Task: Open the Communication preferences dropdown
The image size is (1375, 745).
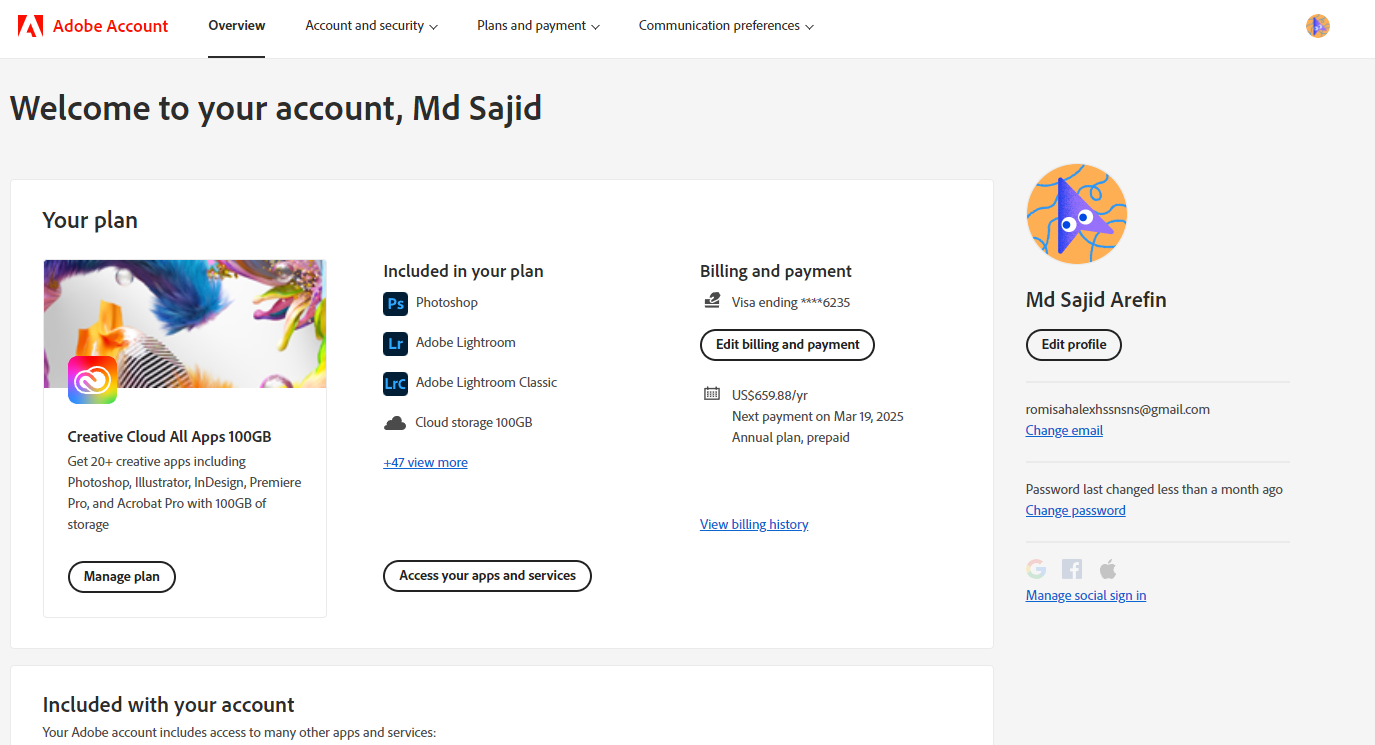Action: point(726,26)
